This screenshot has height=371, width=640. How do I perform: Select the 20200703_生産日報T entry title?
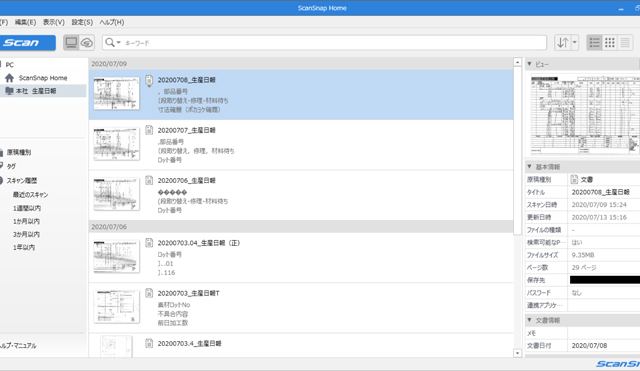[x=189, y=293]
